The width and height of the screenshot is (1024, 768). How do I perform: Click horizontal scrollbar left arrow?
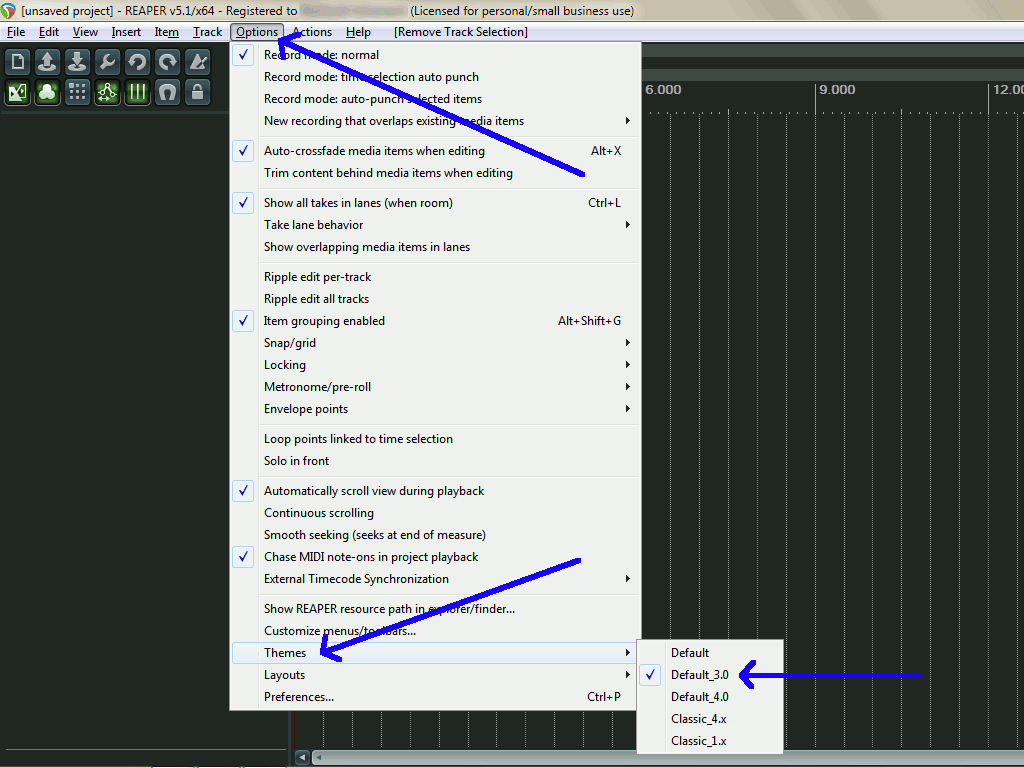[302, 758]
